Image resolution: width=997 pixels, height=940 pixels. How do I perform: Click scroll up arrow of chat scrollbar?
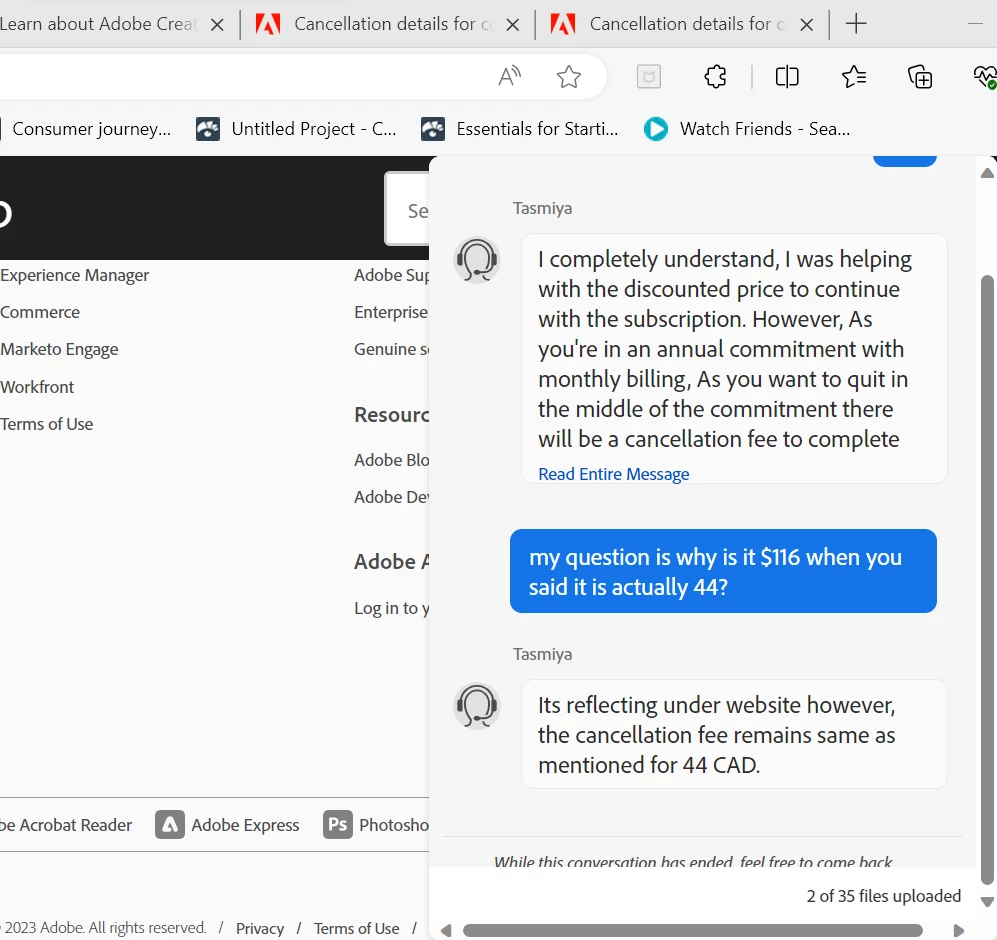tap(987, 173)
